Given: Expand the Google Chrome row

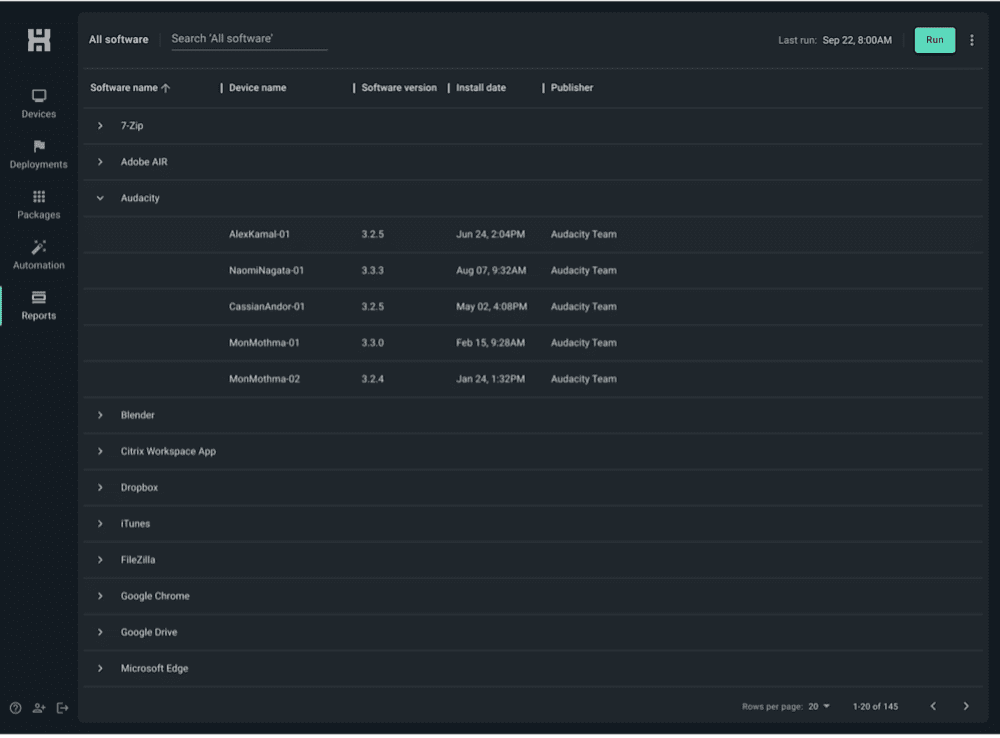Looking at the screenshot, I should coord(100,596).
